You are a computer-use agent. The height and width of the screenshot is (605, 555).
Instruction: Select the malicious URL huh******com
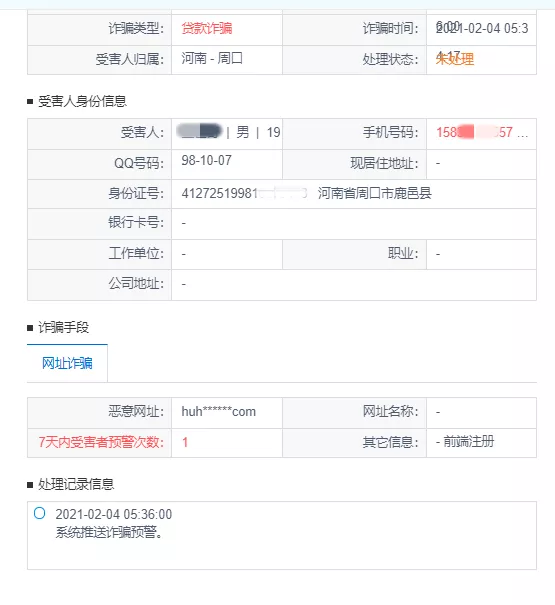(218, 412)
